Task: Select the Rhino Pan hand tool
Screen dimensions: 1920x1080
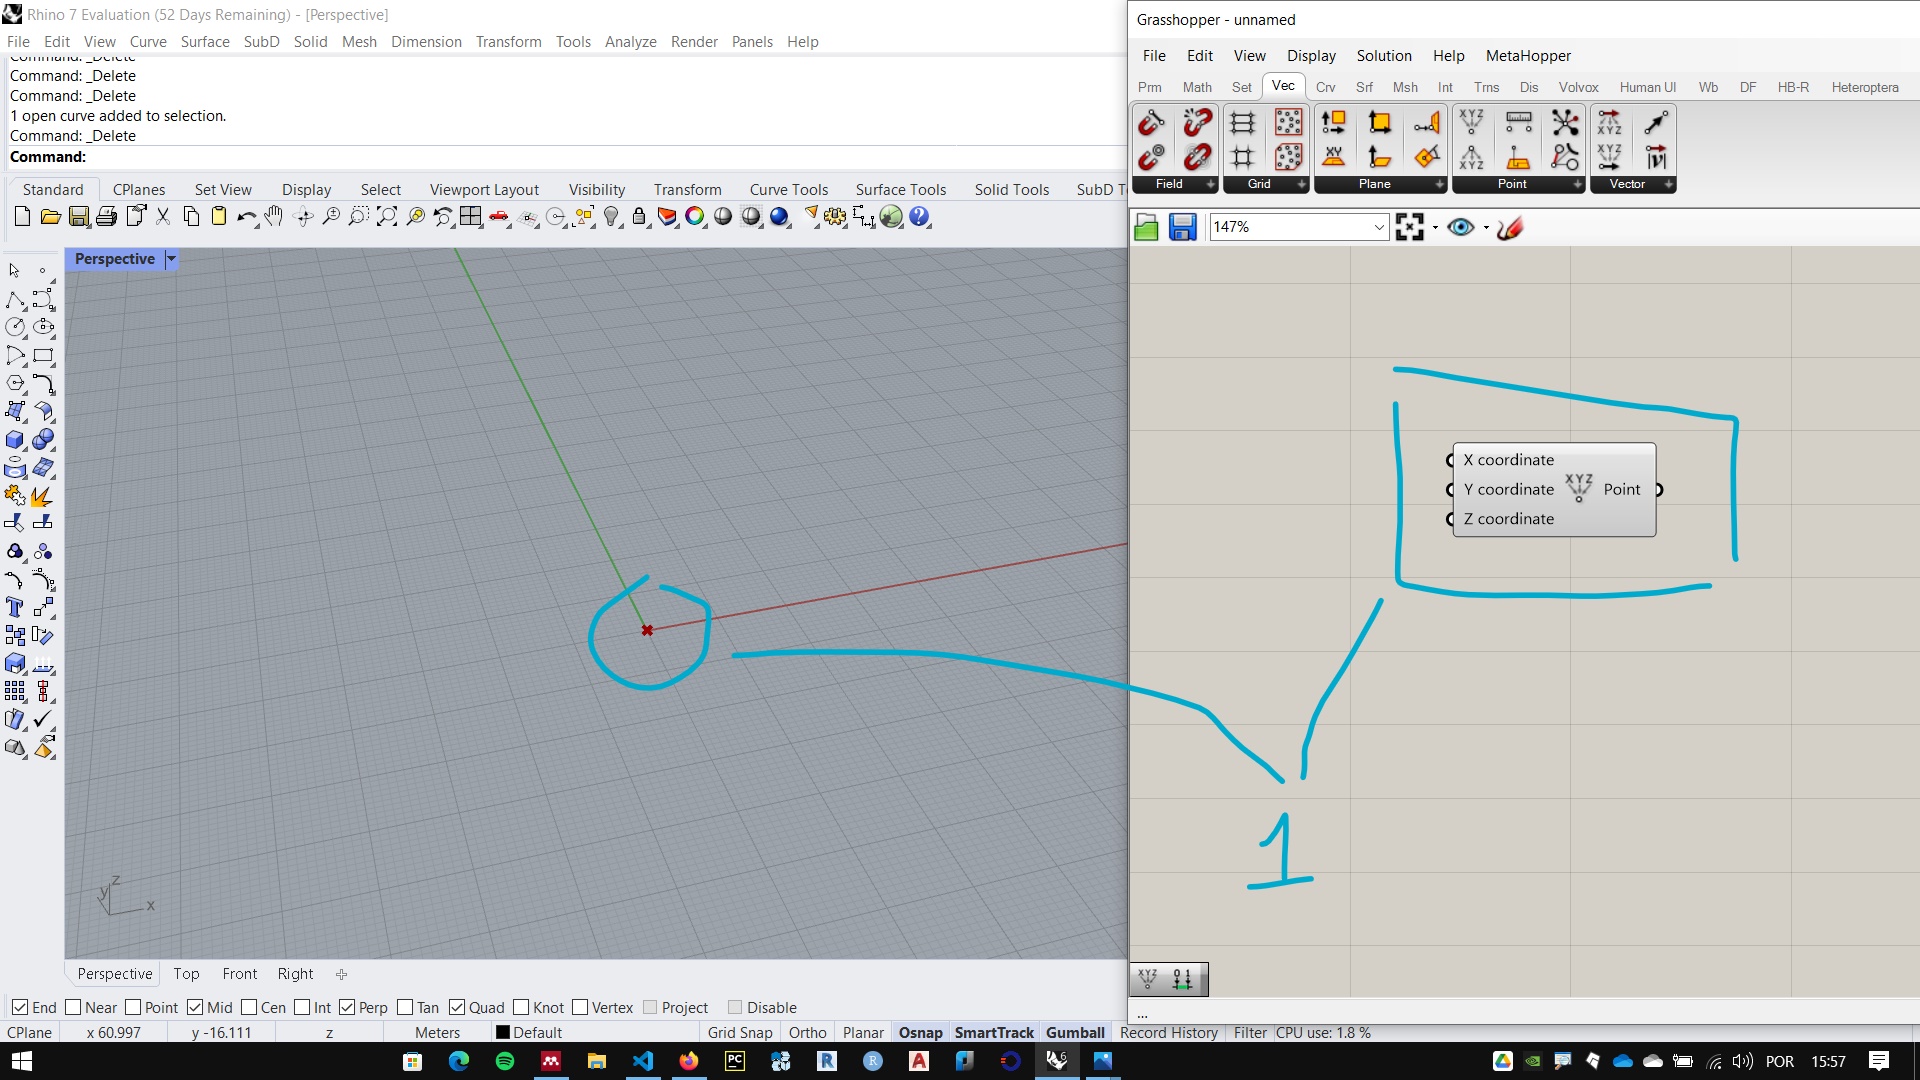Action: point(274,217)
